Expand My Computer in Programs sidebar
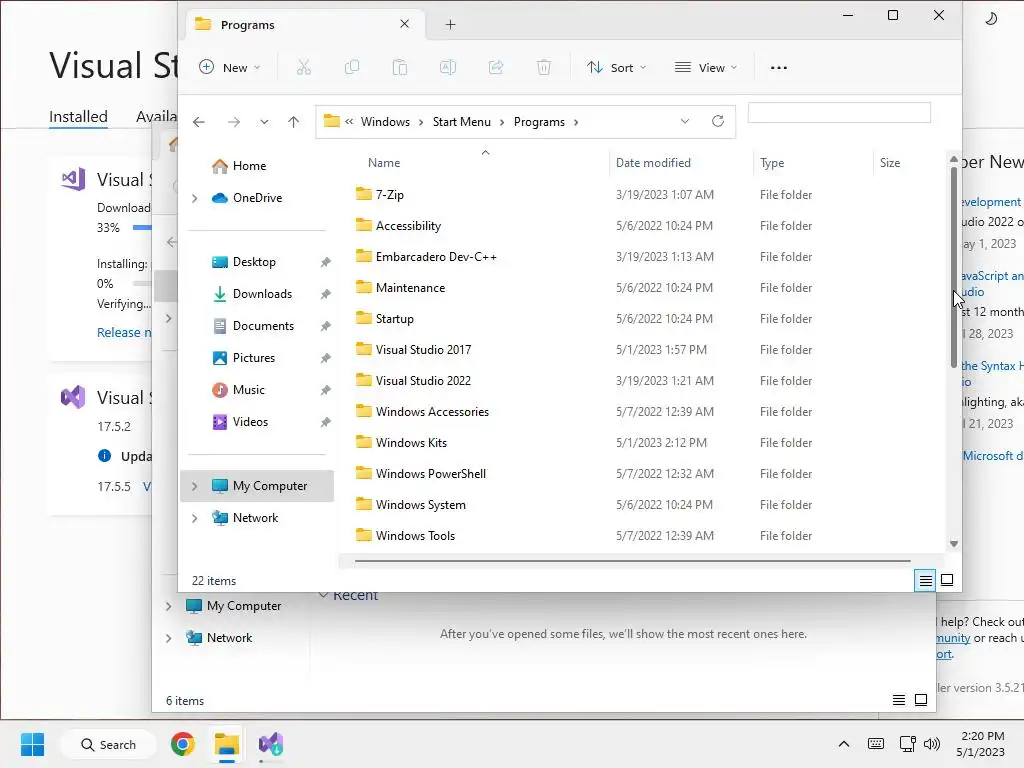Viewport: 1024px width, 768px height. [194, 486]
